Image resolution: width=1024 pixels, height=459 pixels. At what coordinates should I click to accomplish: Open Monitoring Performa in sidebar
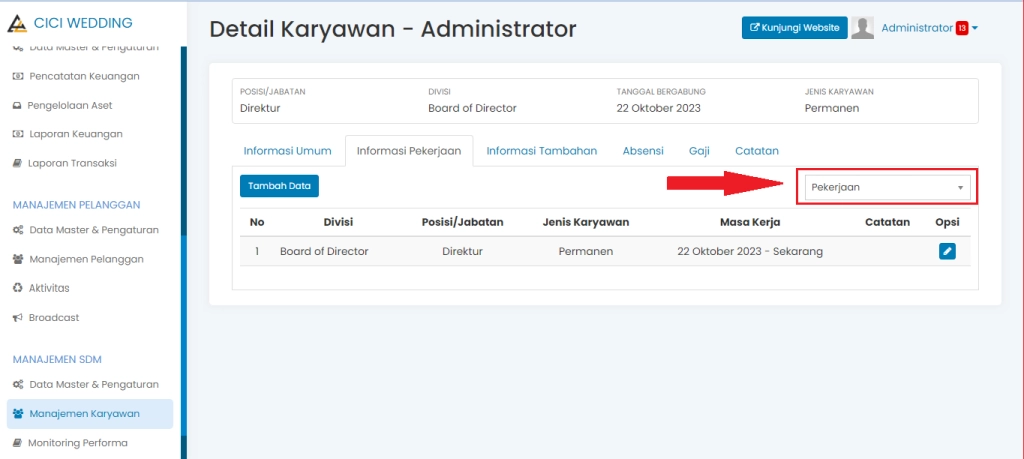click(77, 443)
